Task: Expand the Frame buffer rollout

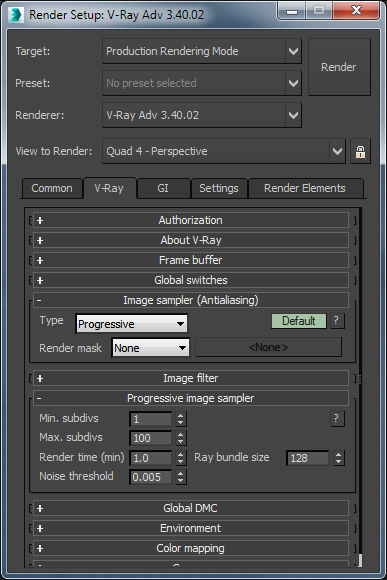Action: pos(191,260)
